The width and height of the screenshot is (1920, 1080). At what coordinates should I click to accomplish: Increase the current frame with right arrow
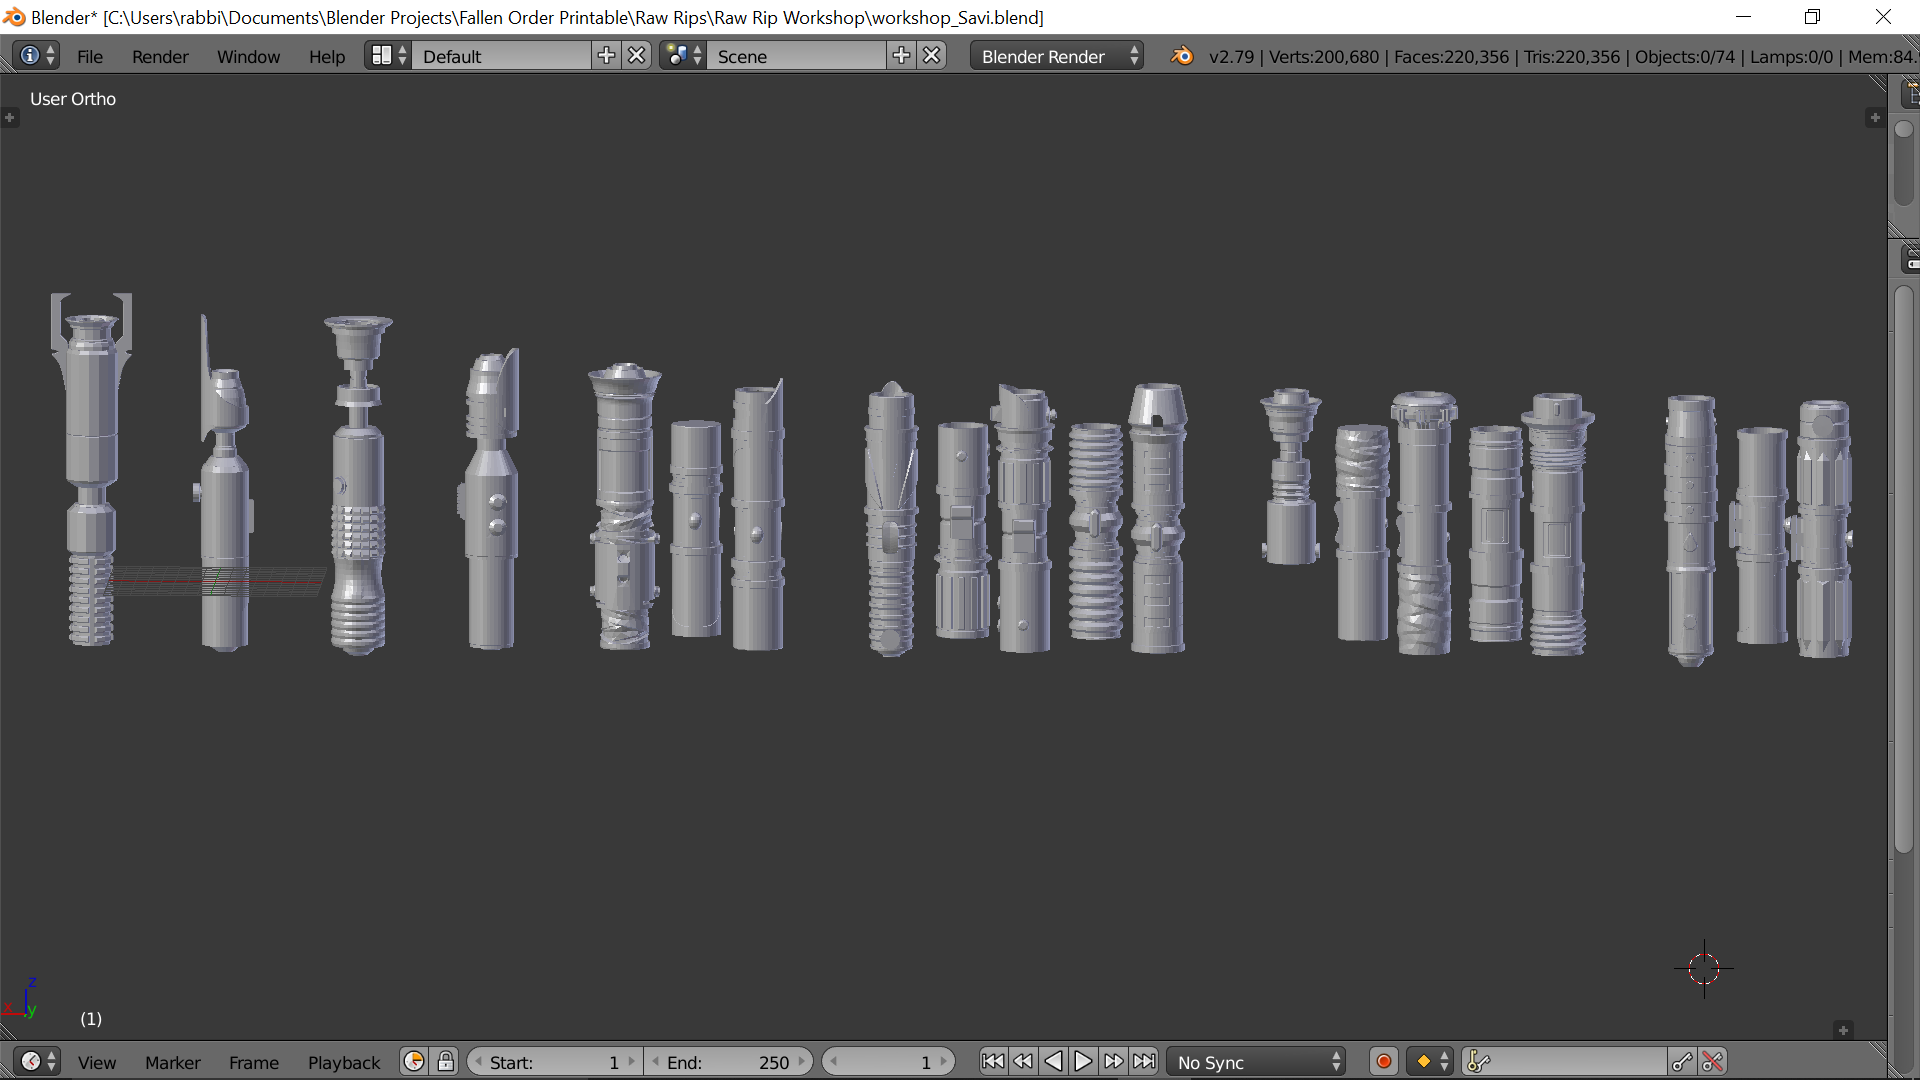[943, 1061]
